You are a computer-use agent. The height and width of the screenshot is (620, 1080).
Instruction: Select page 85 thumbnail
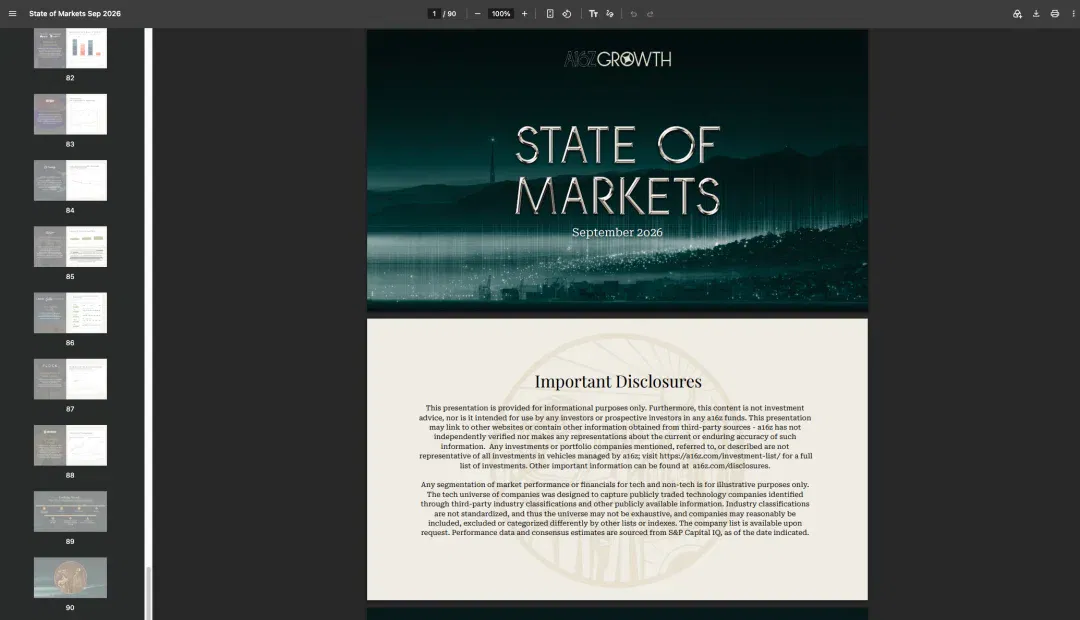[70, 247]
